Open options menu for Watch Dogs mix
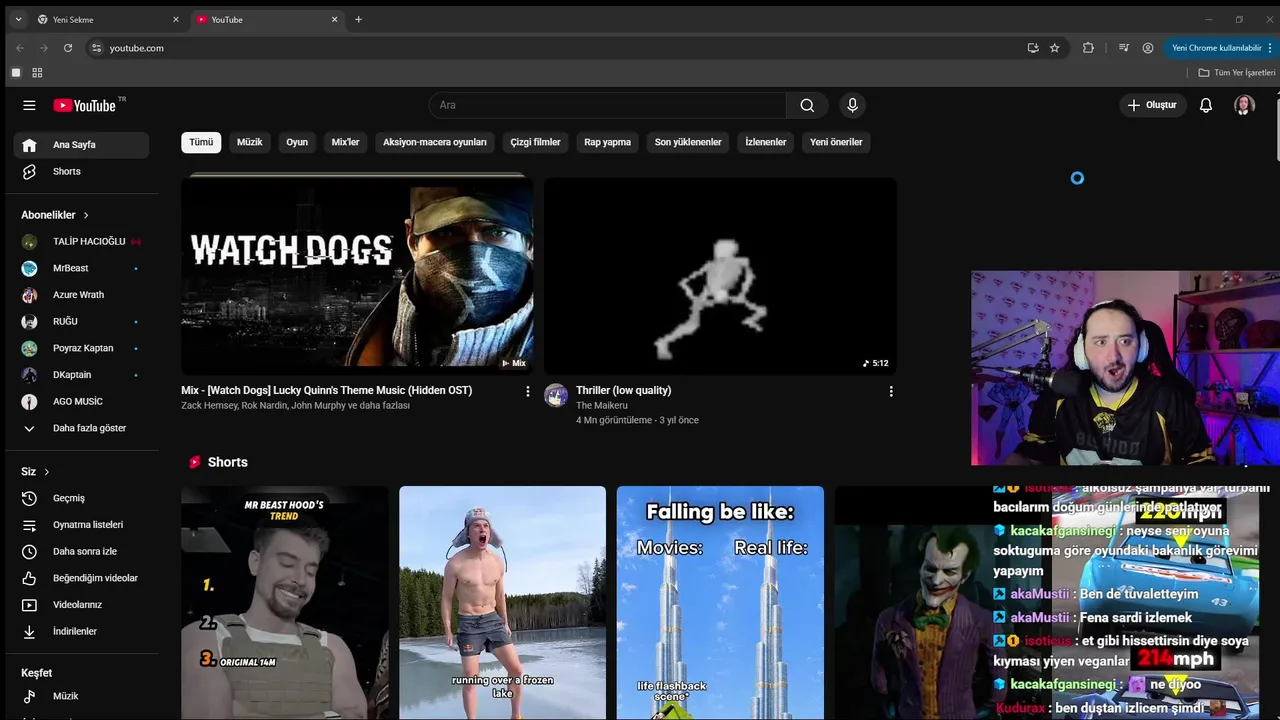 [528, 392]
